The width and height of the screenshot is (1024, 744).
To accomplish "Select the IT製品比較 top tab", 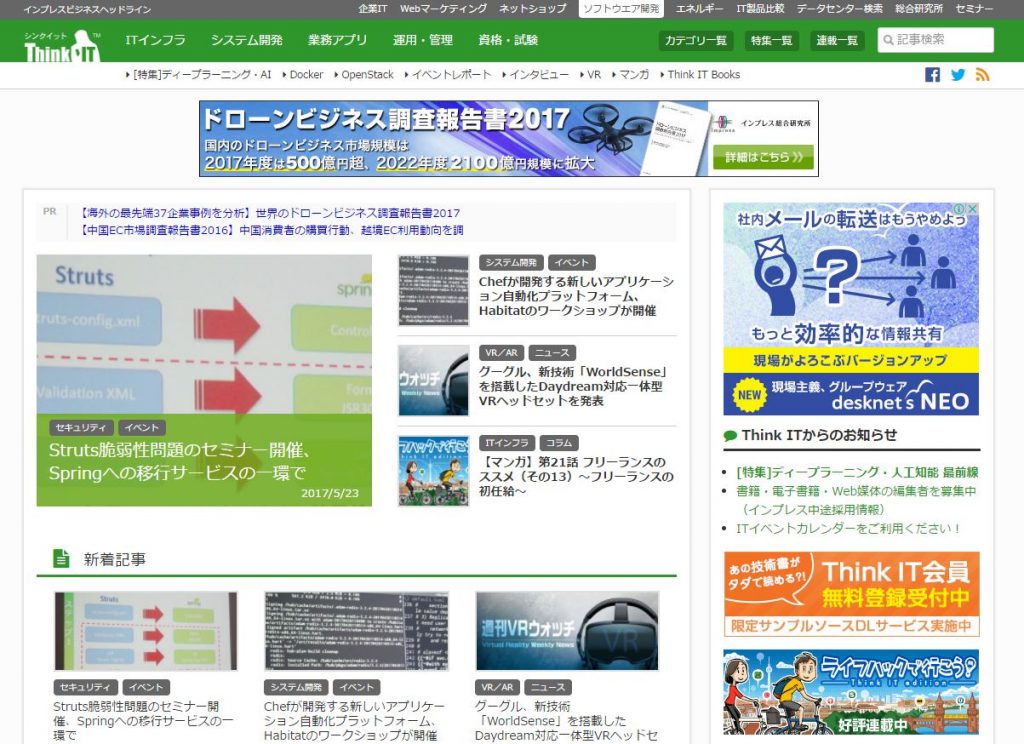I will click(x=760, y=9).
